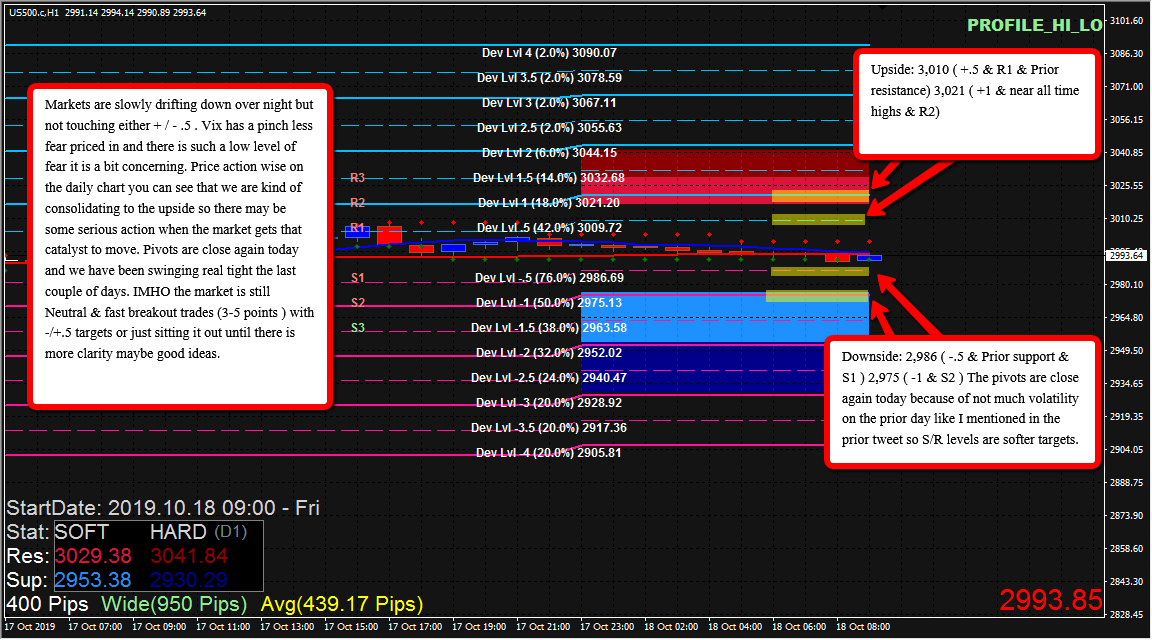
Task: Select the S1 pivot level label
Action: 357,278
